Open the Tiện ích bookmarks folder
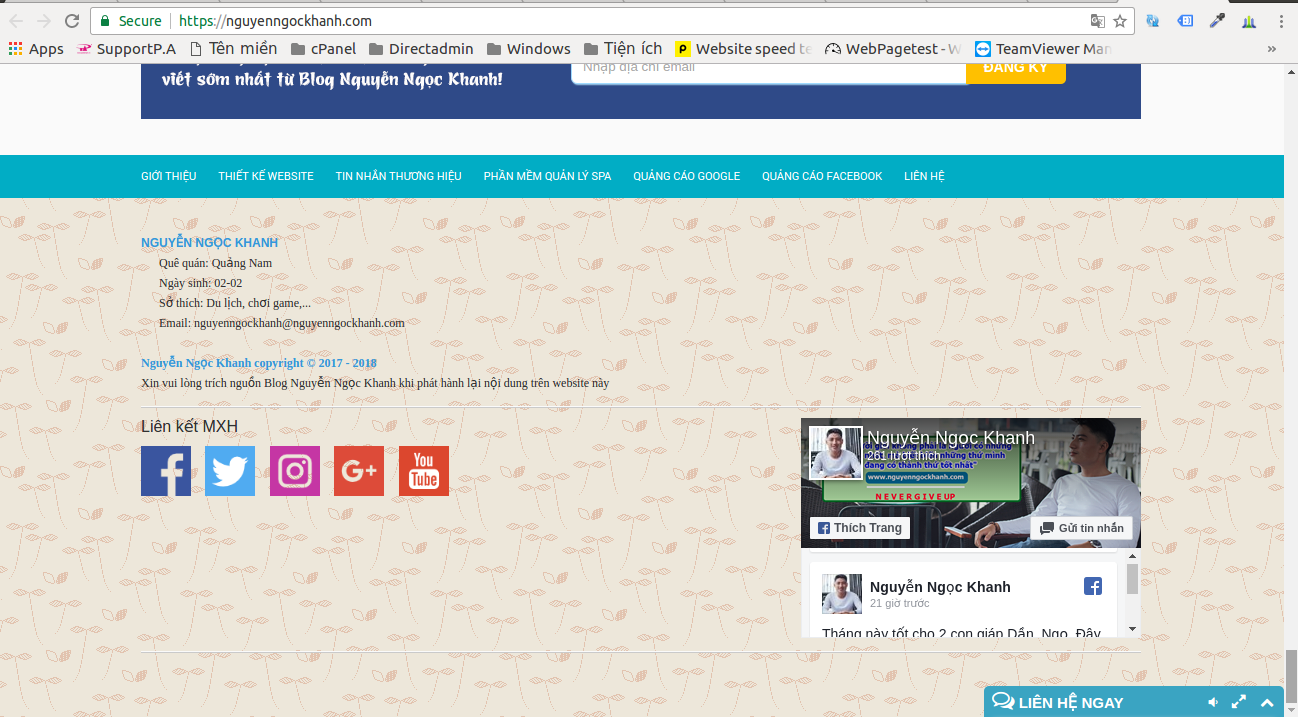 (x=623, y=49)
